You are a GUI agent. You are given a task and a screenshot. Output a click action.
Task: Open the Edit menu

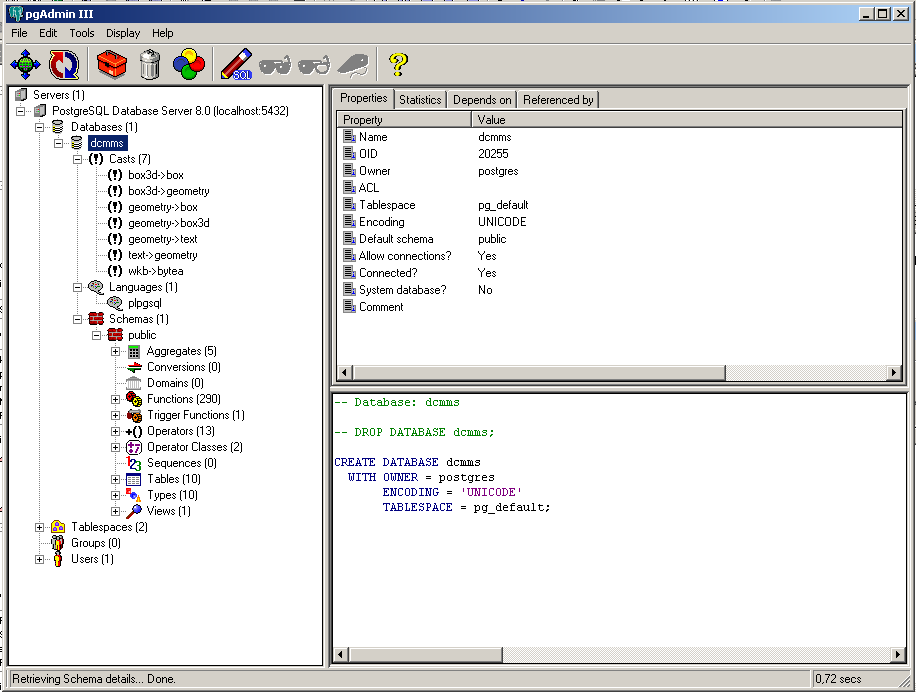click(48, 33)
